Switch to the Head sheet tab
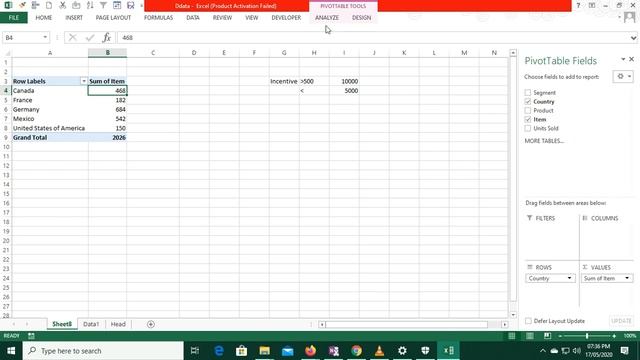 [x=118, y=324]
